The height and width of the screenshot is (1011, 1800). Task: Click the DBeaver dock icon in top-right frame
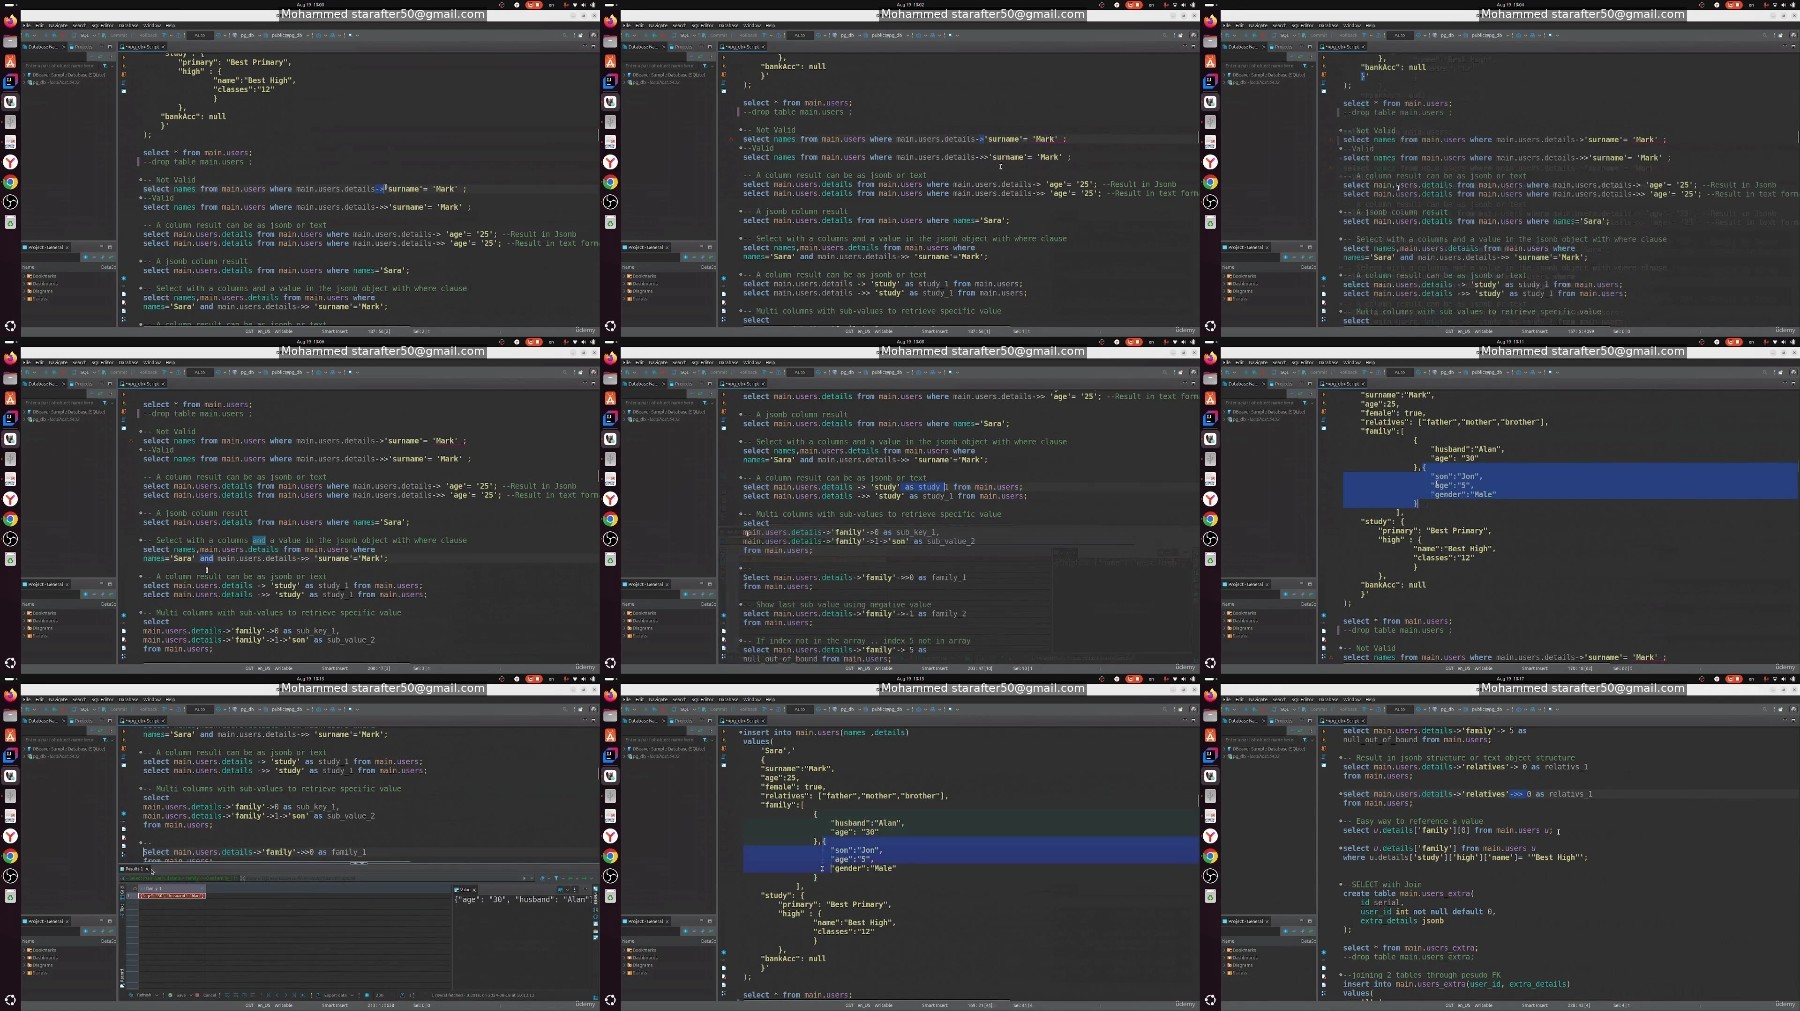[x=1210, y=101]
